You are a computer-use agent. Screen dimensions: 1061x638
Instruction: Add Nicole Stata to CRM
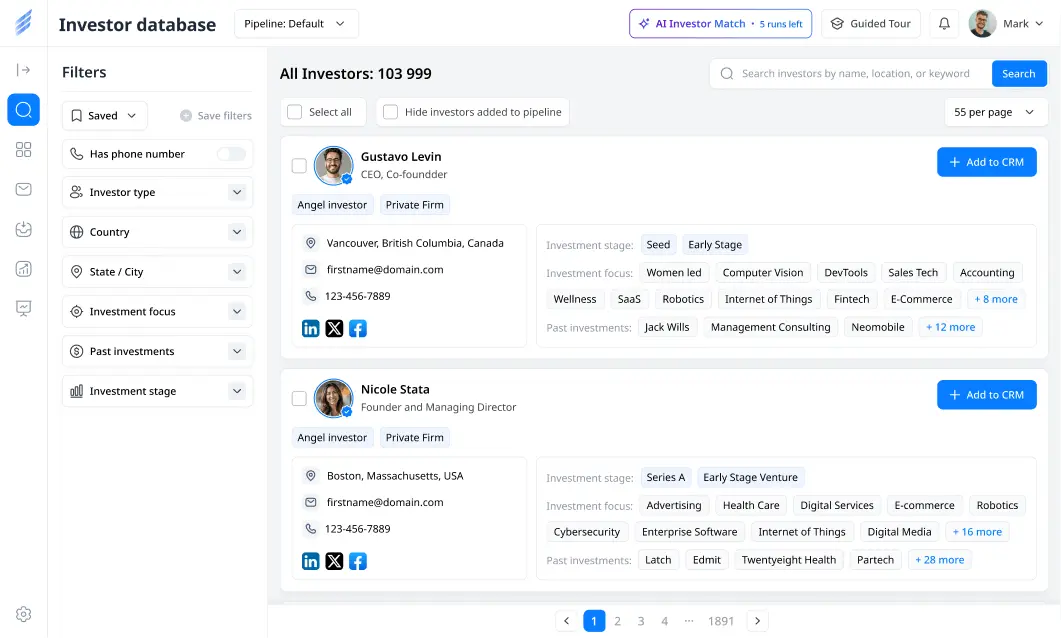pos(987,395)
